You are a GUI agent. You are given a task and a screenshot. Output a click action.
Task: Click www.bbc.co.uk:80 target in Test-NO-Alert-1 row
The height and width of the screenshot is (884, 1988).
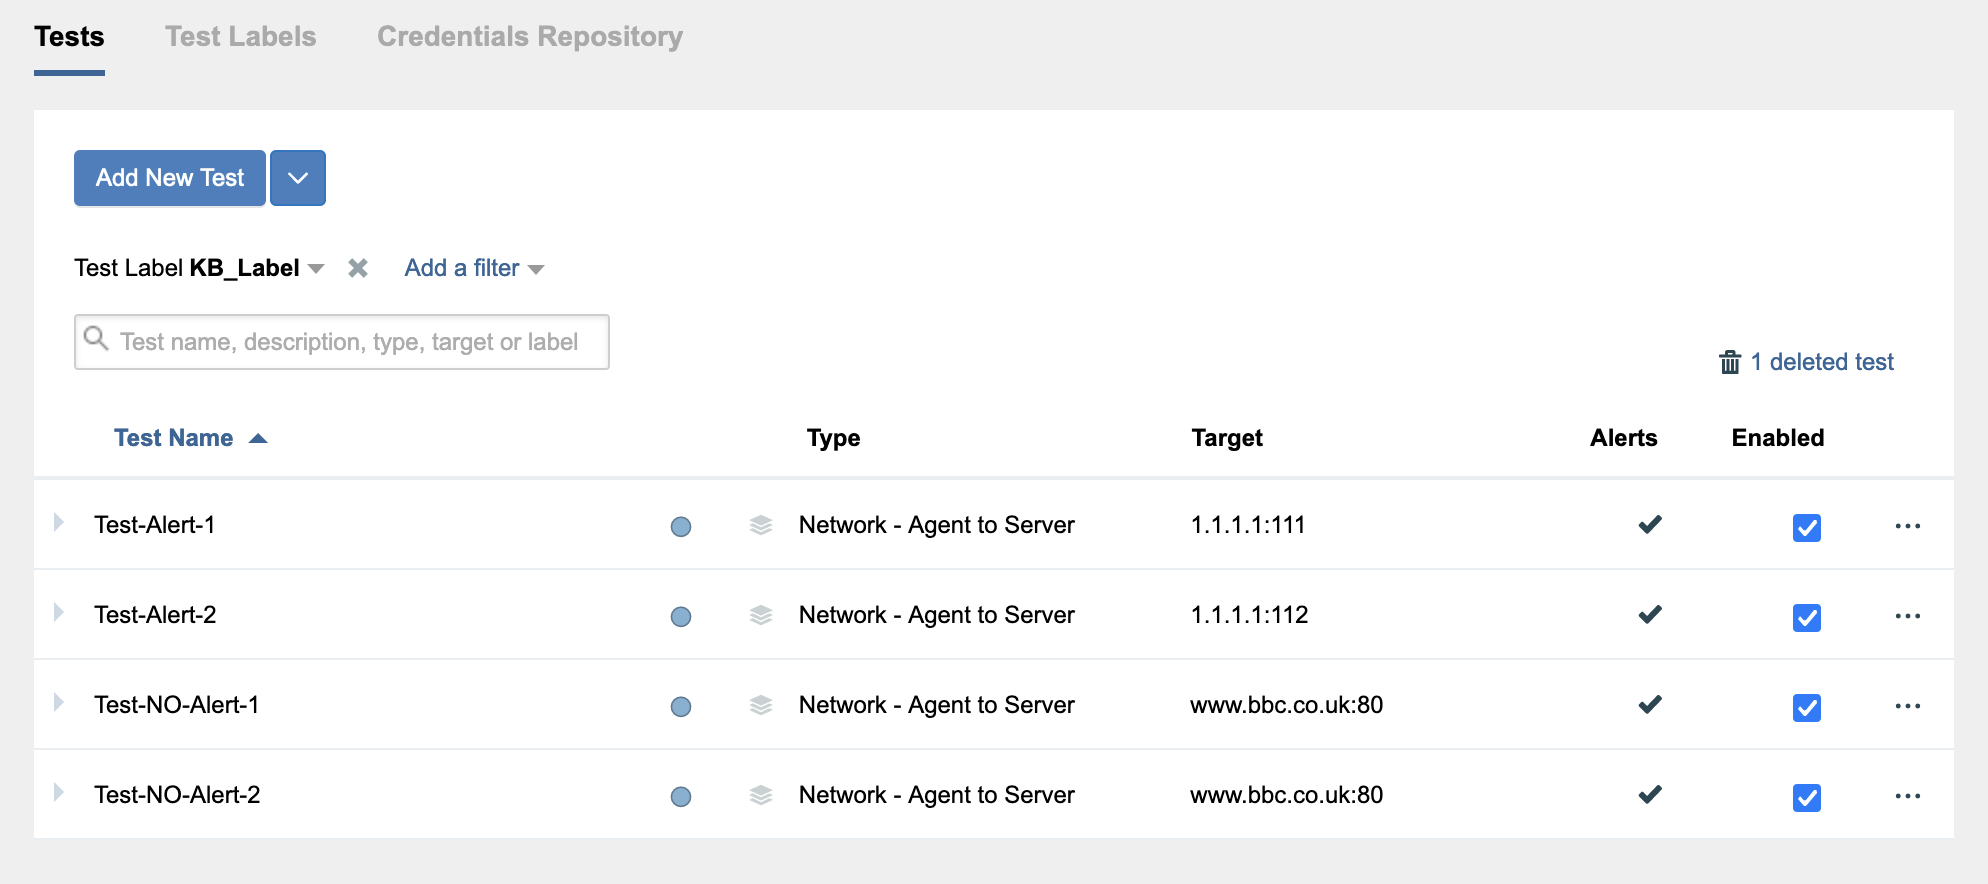tap(1287, 705)
